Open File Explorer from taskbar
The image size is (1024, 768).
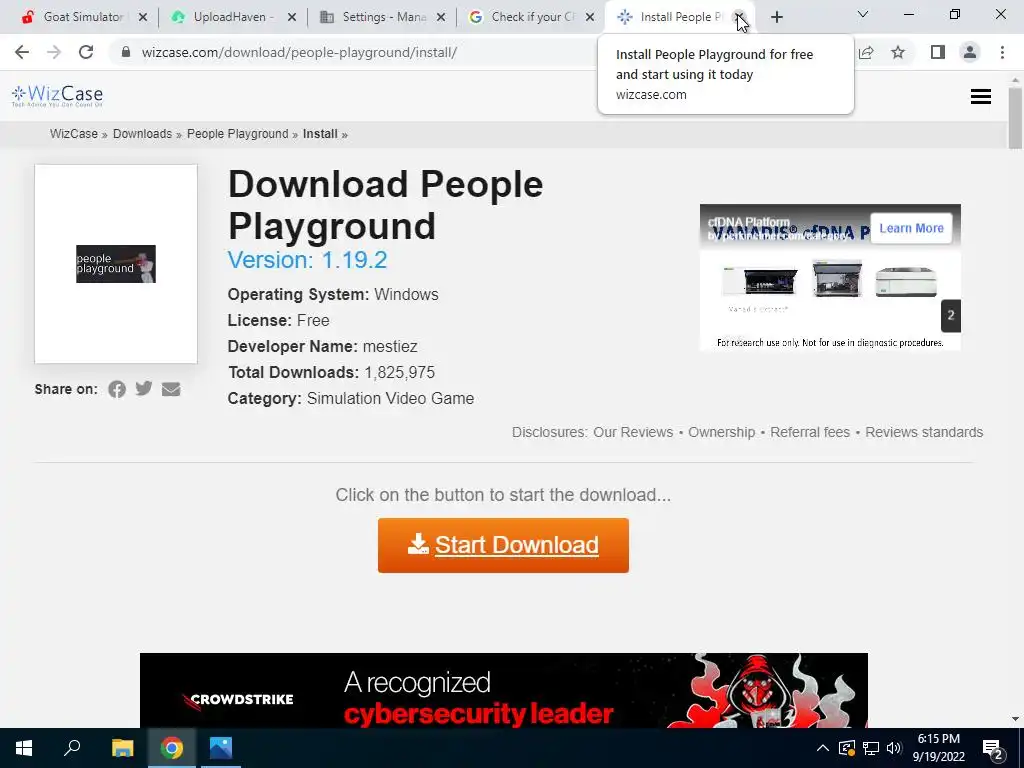point(122,748)
